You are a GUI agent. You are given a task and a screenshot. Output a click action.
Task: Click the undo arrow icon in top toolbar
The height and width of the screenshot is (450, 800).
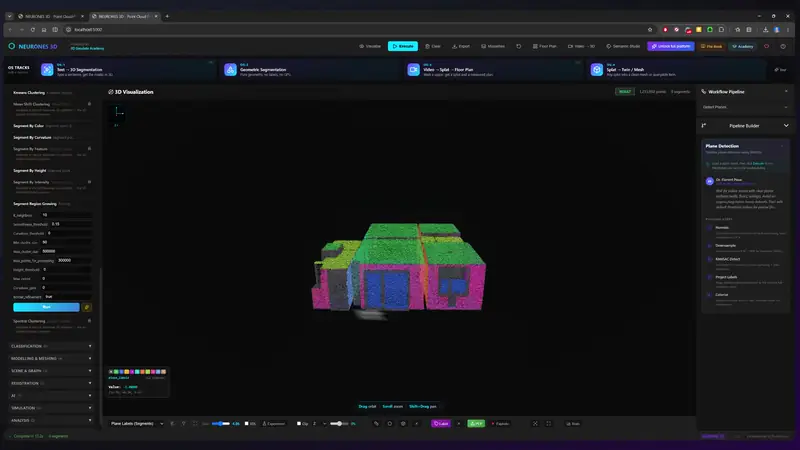click(x=518, y=46)
